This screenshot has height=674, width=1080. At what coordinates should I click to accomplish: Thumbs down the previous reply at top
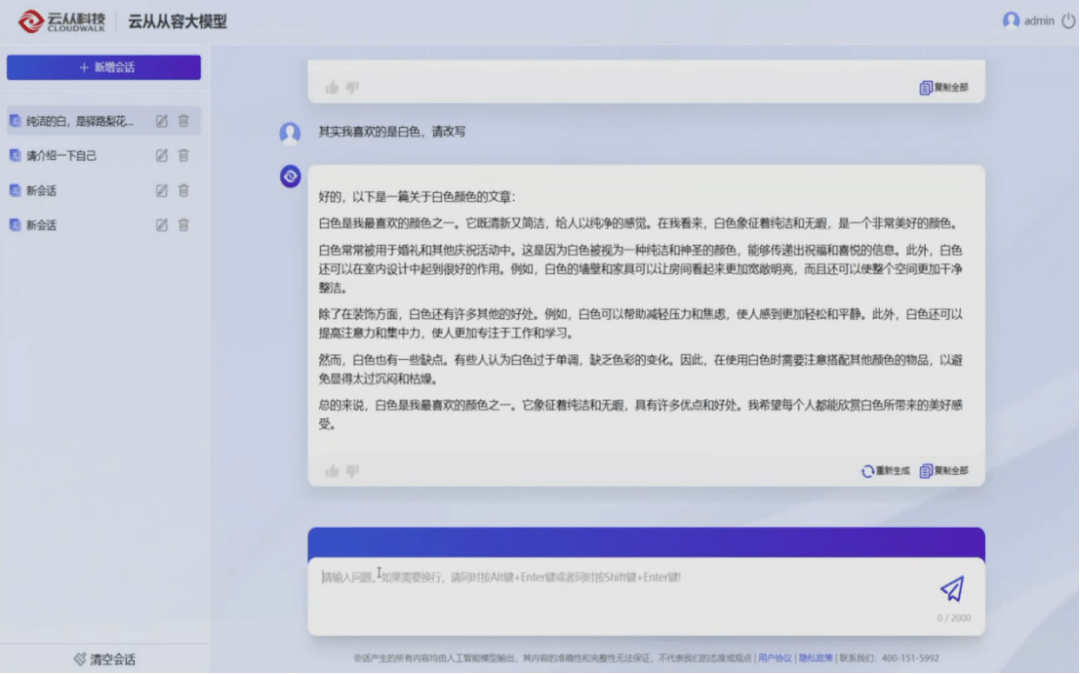[353, 87]
